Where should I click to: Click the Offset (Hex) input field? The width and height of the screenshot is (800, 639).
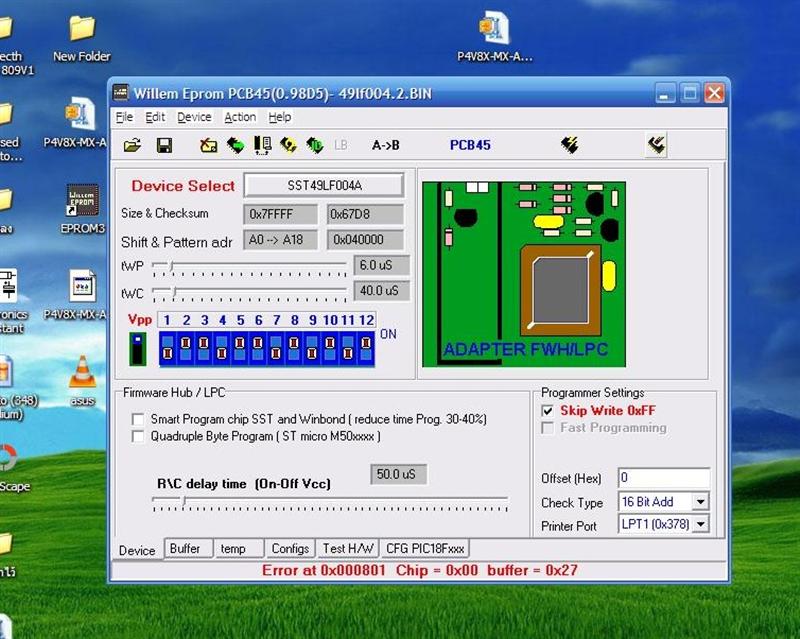[664, 478]
